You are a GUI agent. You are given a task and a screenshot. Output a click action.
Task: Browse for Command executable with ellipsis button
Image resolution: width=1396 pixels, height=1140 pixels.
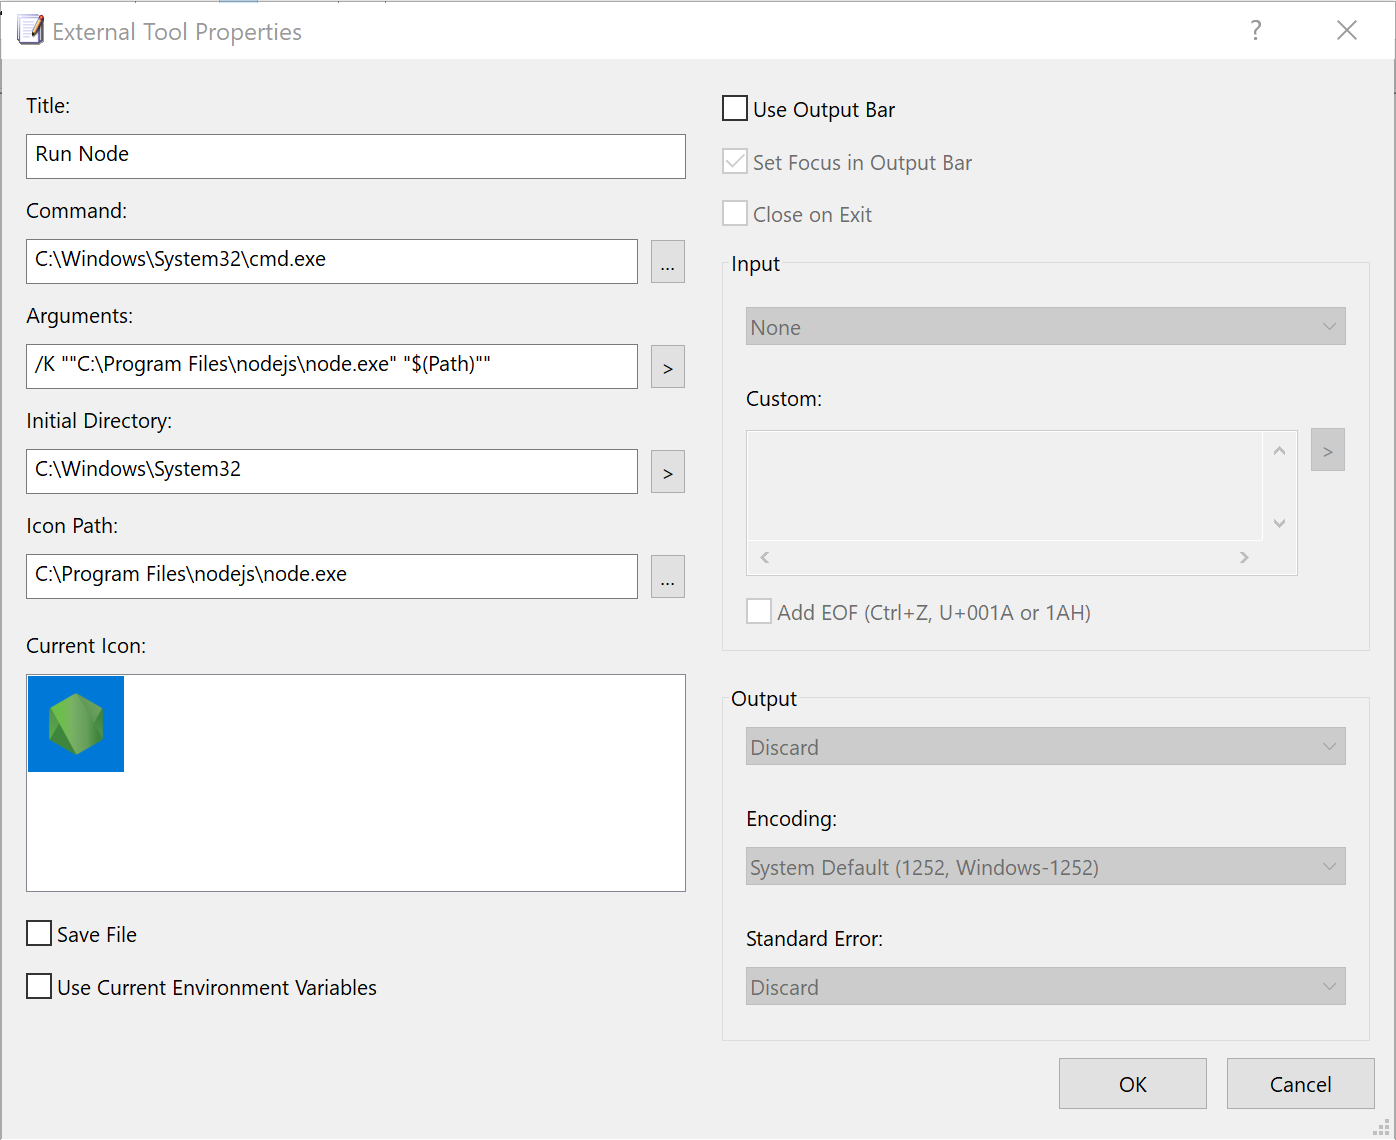[668, 262]
